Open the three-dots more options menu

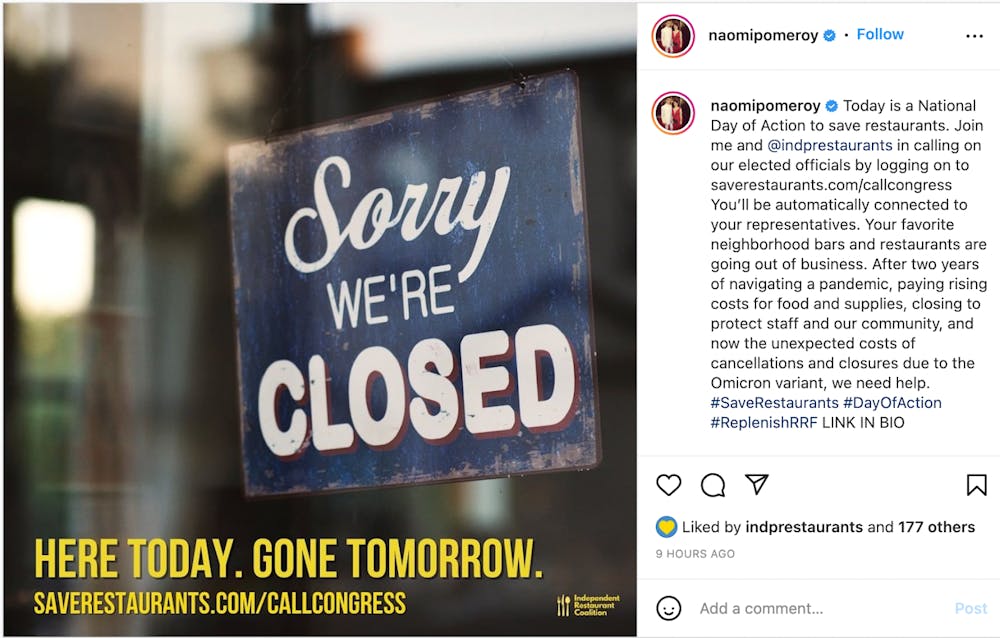(974, 36)
